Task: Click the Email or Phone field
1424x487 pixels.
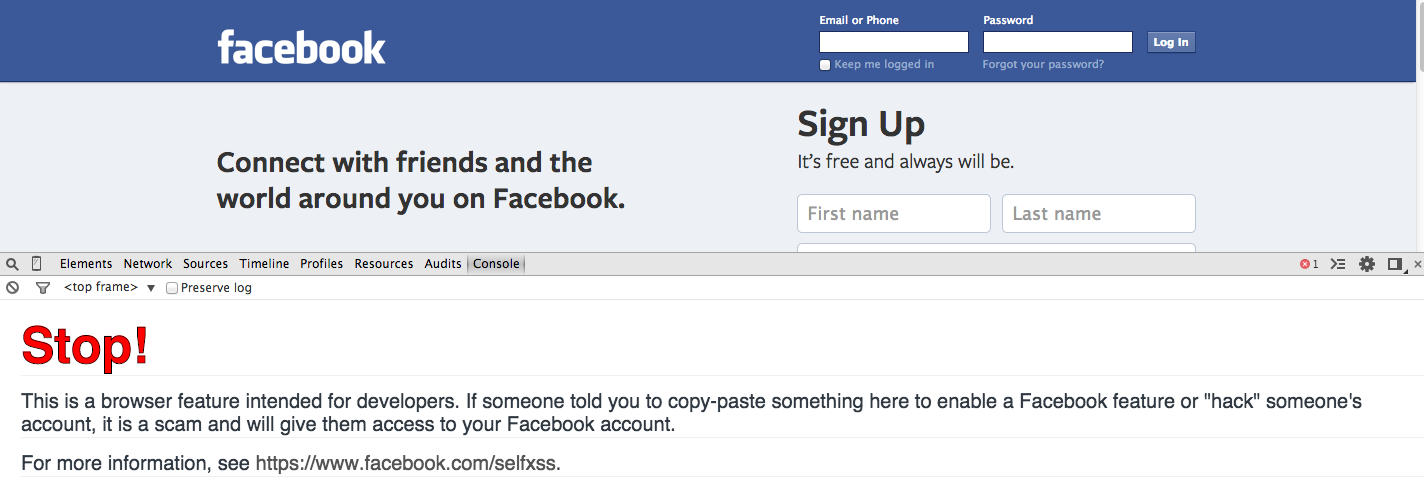Action: tap(893, 42)
